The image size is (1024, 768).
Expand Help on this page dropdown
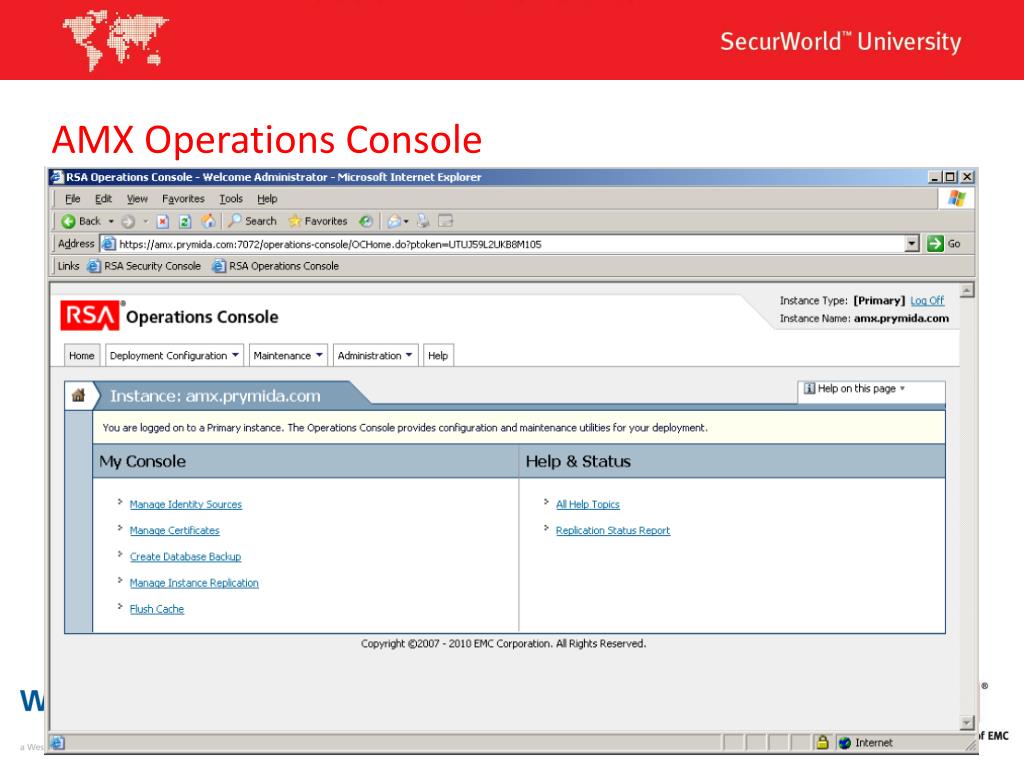[x=855, y=389]
